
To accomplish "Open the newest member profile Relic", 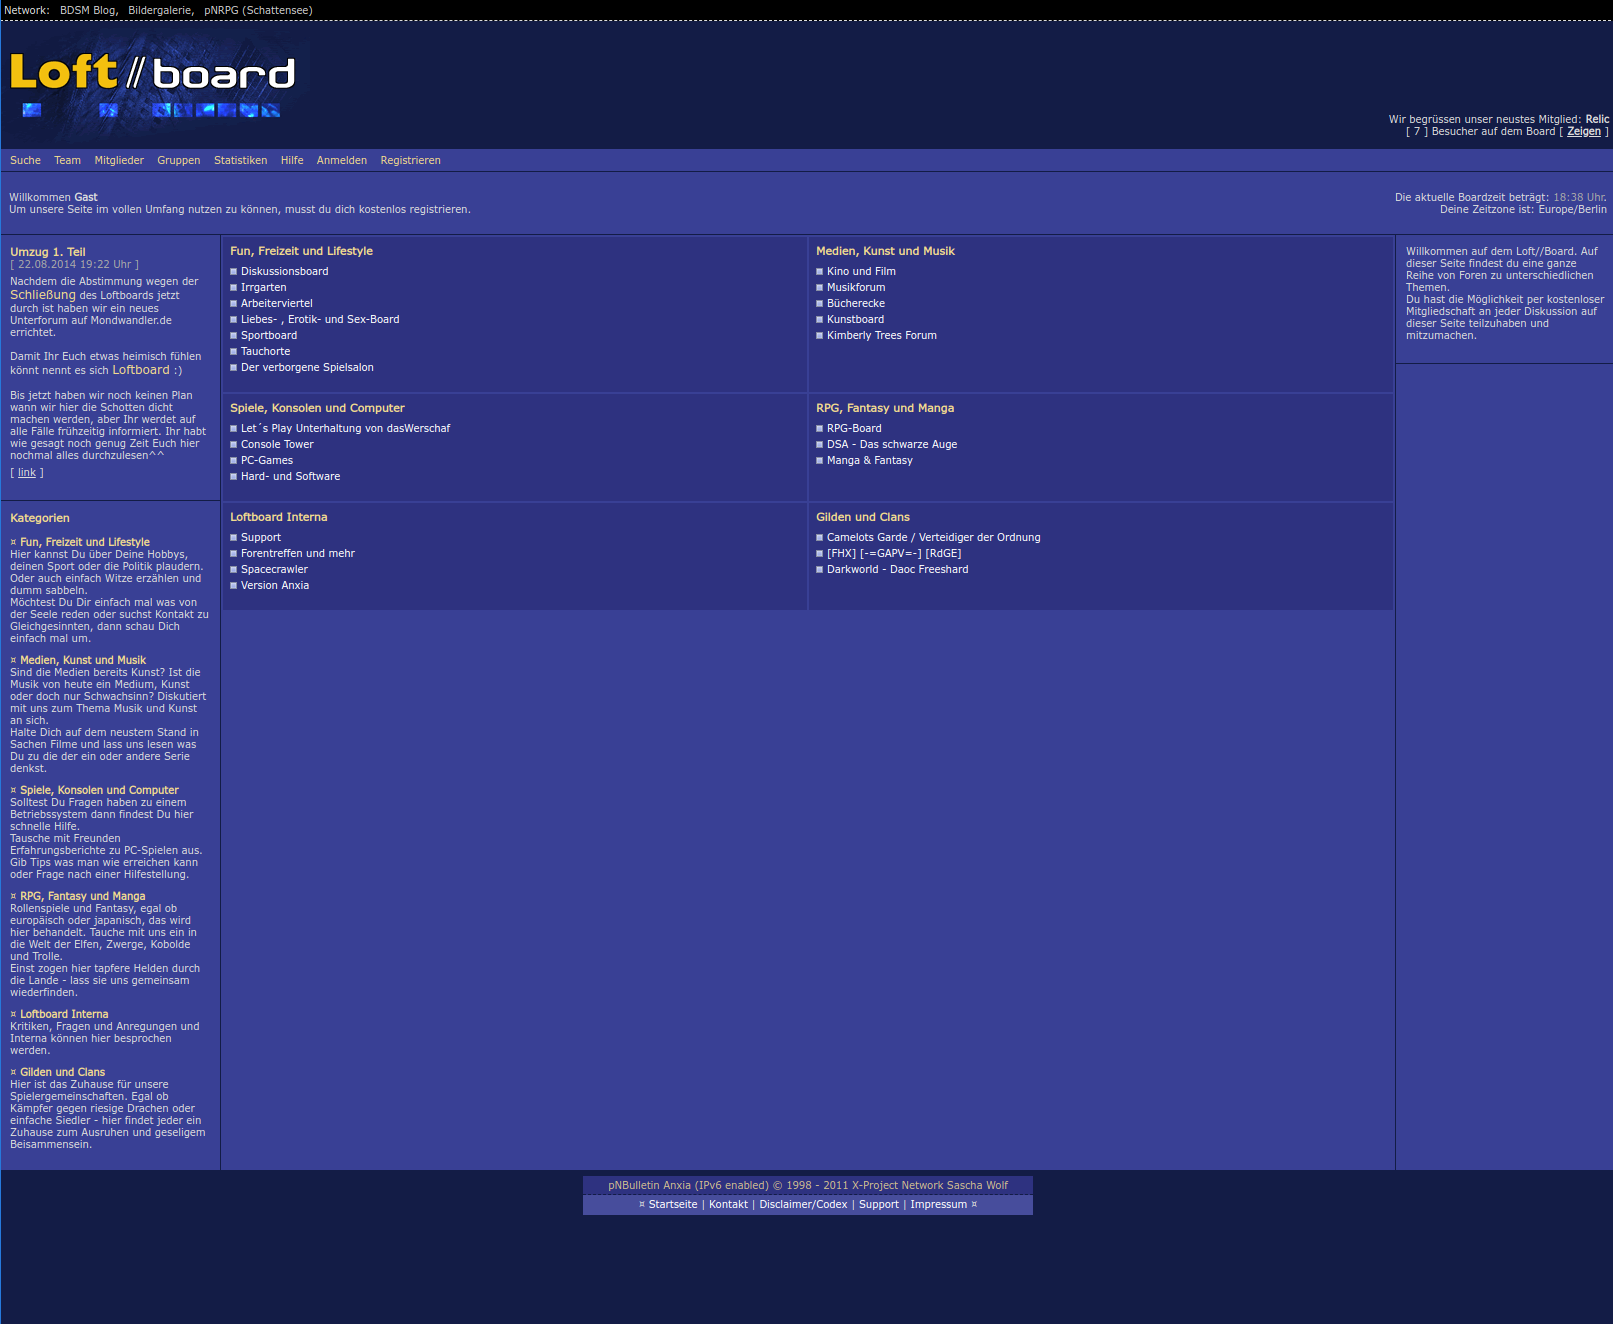I will point(1597,119).
